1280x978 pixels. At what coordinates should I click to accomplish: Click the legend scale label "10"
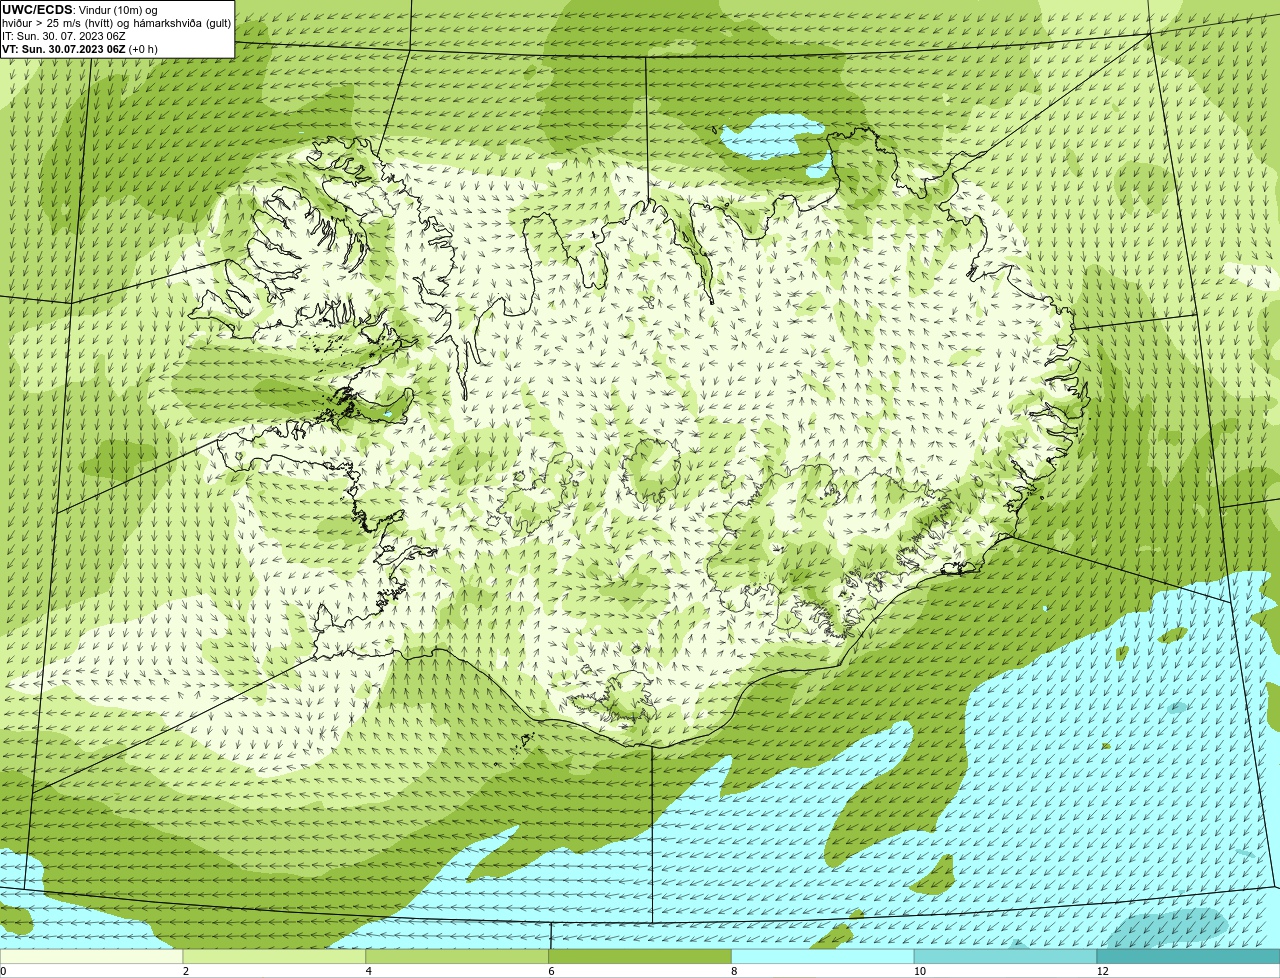[x=919, y=971]
